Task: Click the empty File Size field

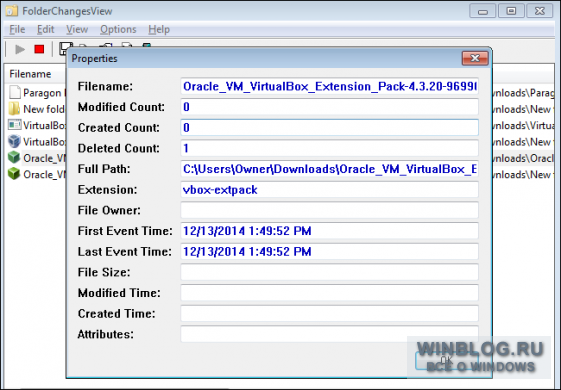Action: (330, 272)
